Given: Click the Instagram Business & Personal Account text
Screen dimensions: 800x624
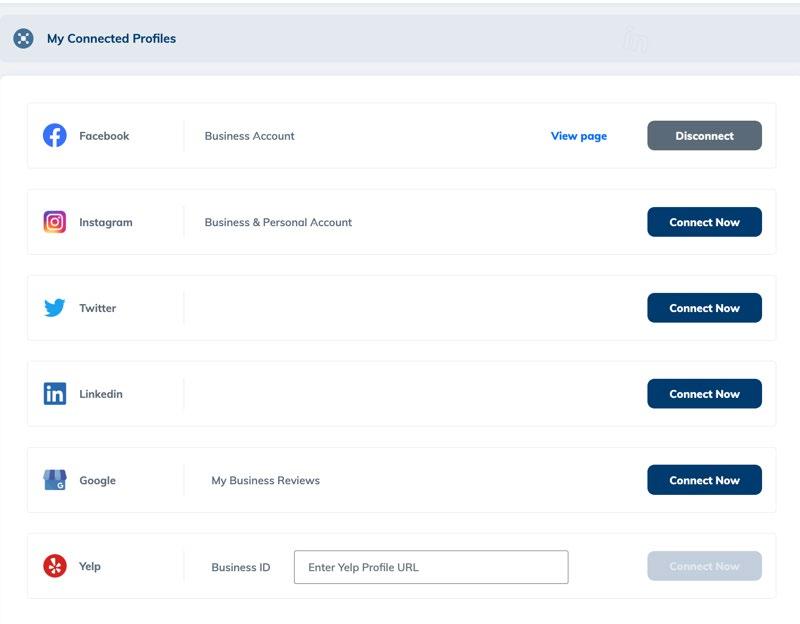Looking at the screenshot, I should [278, 222].
